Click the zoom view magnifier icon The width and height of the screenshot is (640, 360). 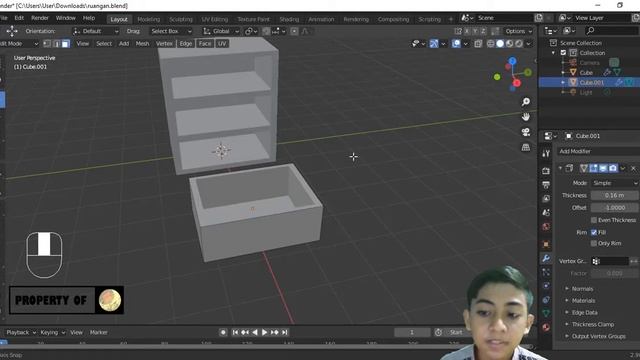click(x=526, y=102)
